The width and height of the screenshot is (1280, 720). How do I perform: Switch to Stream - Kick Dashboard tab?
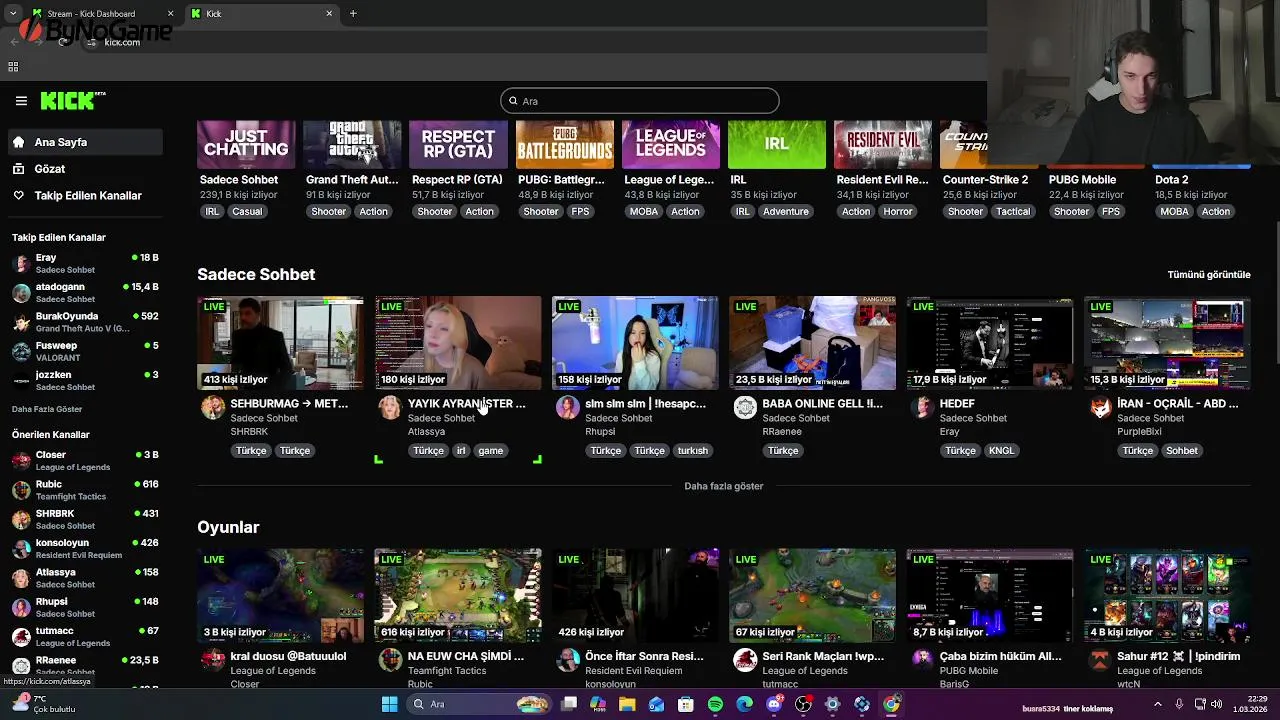pos(100,14)
